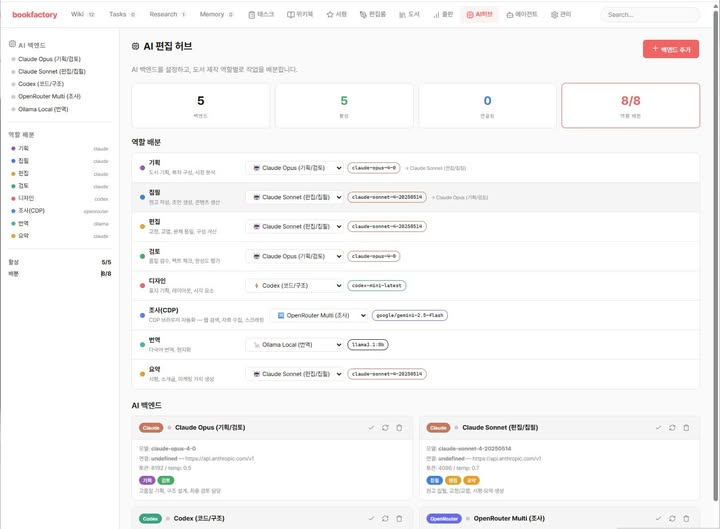Select the green 5 active stat card
The image size is (720, 529).
[344, 106]
